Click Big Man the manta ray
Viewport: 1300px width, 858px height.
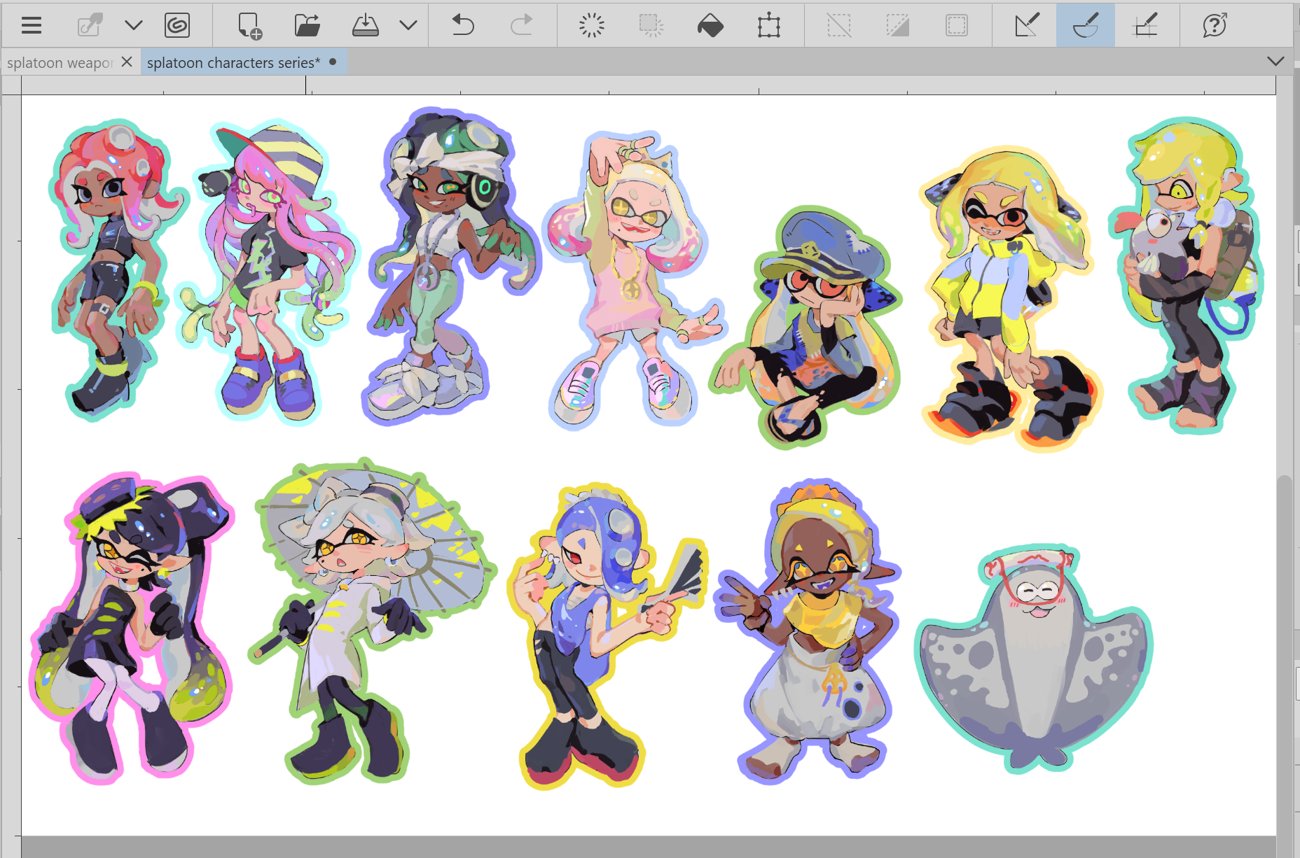click(x=1034, y=660)
